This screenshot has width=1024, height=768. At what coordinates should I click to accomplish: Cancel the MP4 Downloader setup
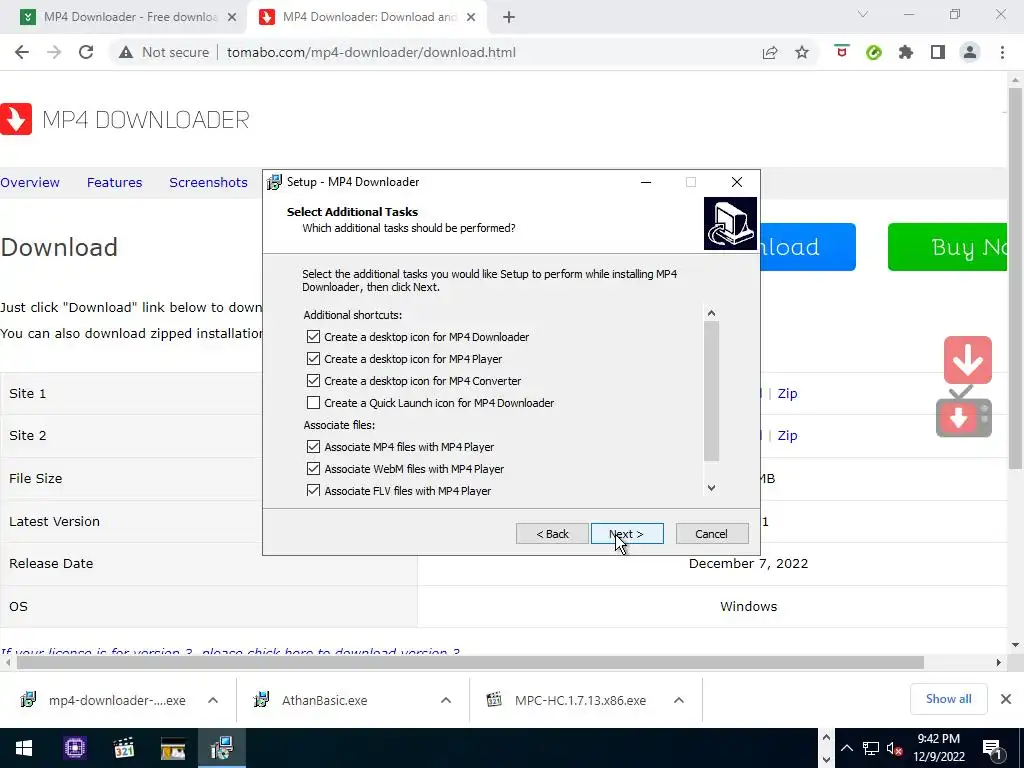711,534
